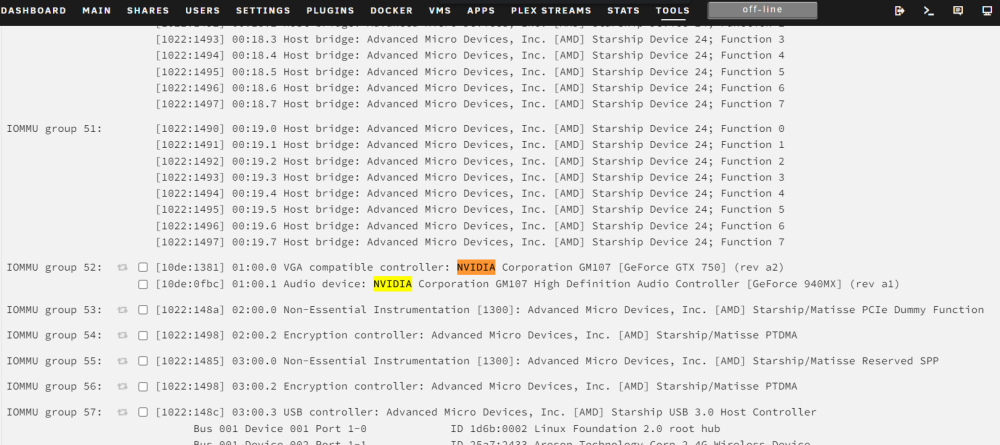Check the box for USB controller 03:00.3
Screen dimensions: 1000x445
[143, 412]
